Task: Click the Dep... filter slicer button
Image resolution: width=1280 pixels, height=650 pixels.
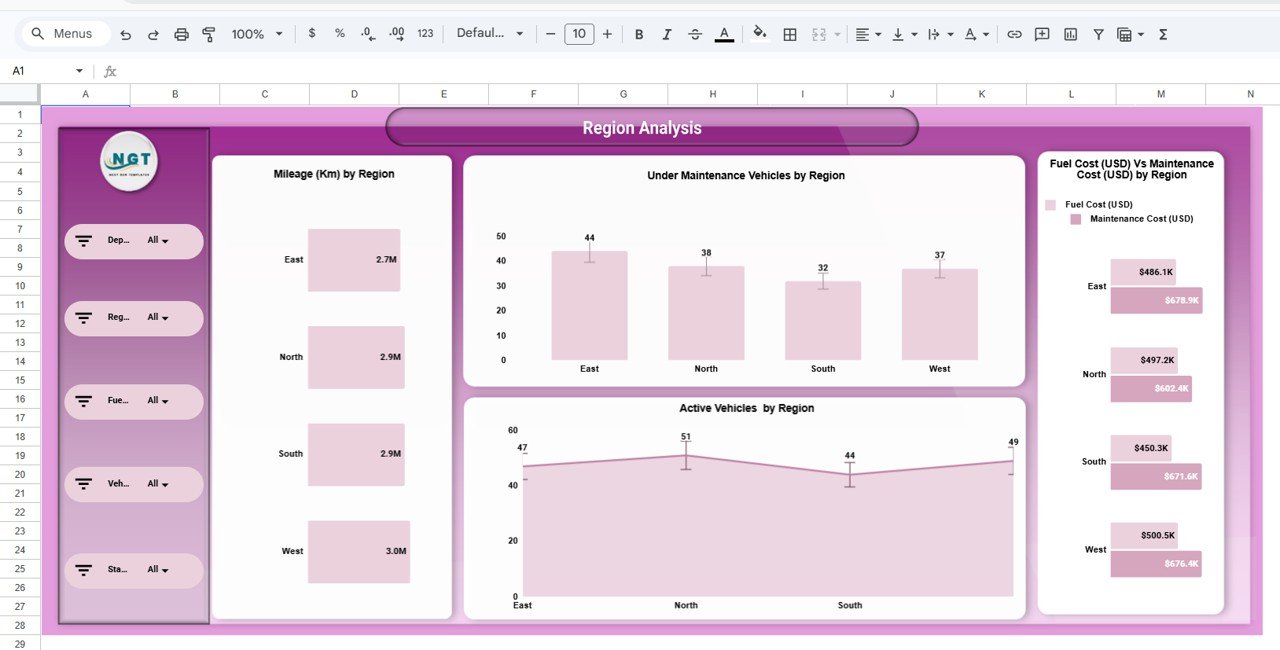Action: 133,241
